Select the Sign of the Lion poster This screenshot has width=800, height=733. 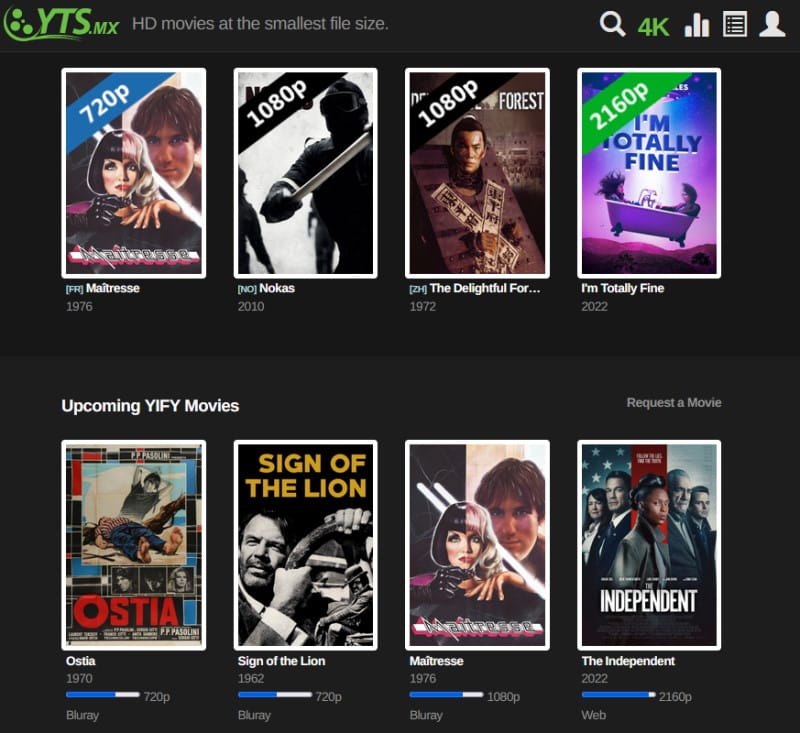[305, 545]
